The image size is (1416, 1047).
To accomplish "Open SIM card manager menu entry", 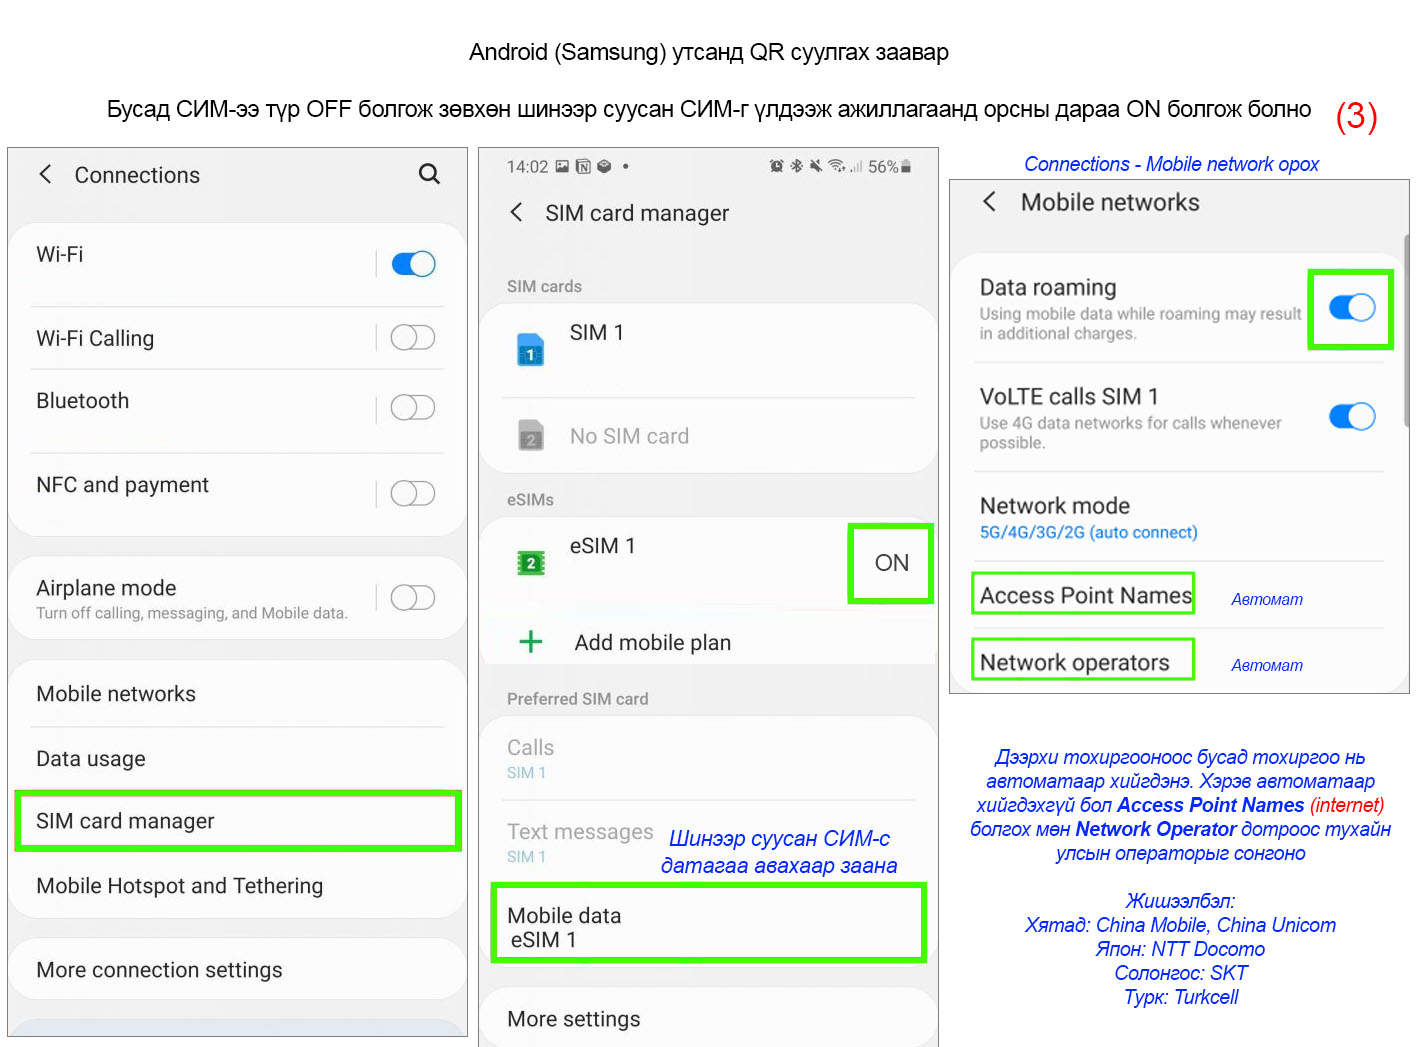I will tap(238, 821).
